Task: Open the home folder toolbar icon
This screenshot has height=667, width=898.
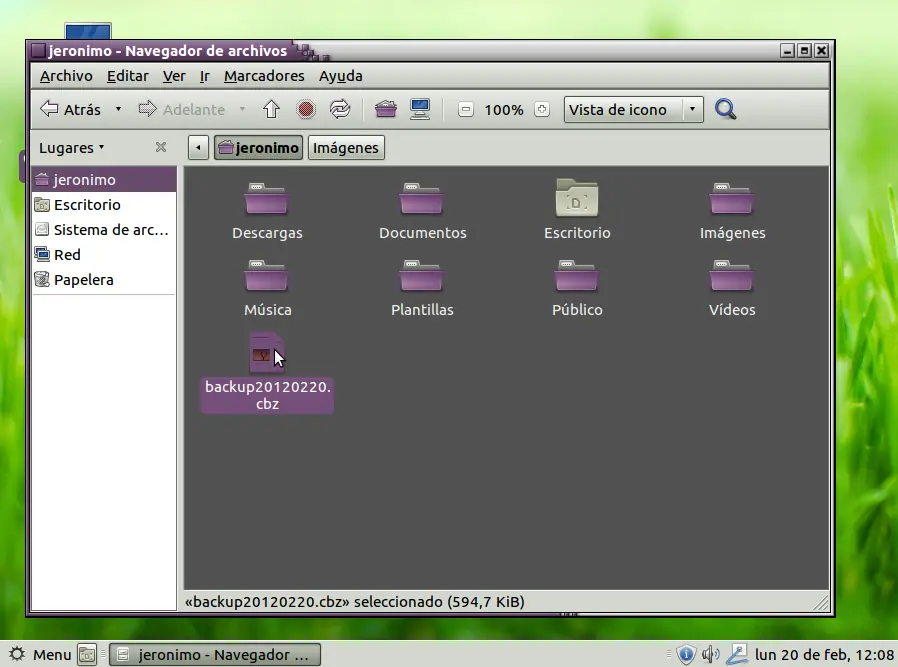Action: 385,109
